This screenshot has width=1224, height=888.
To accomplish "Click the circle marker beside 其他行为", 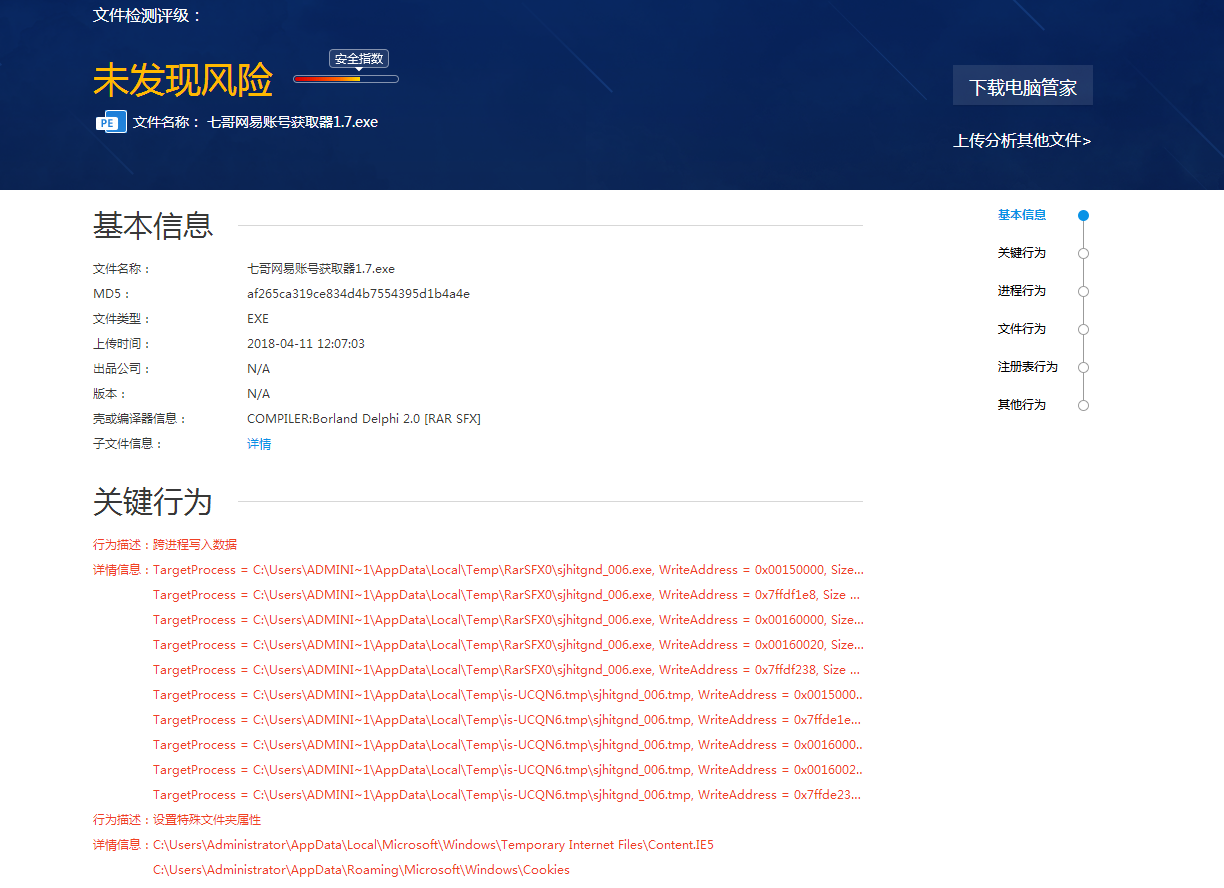I will [1083, 405].
